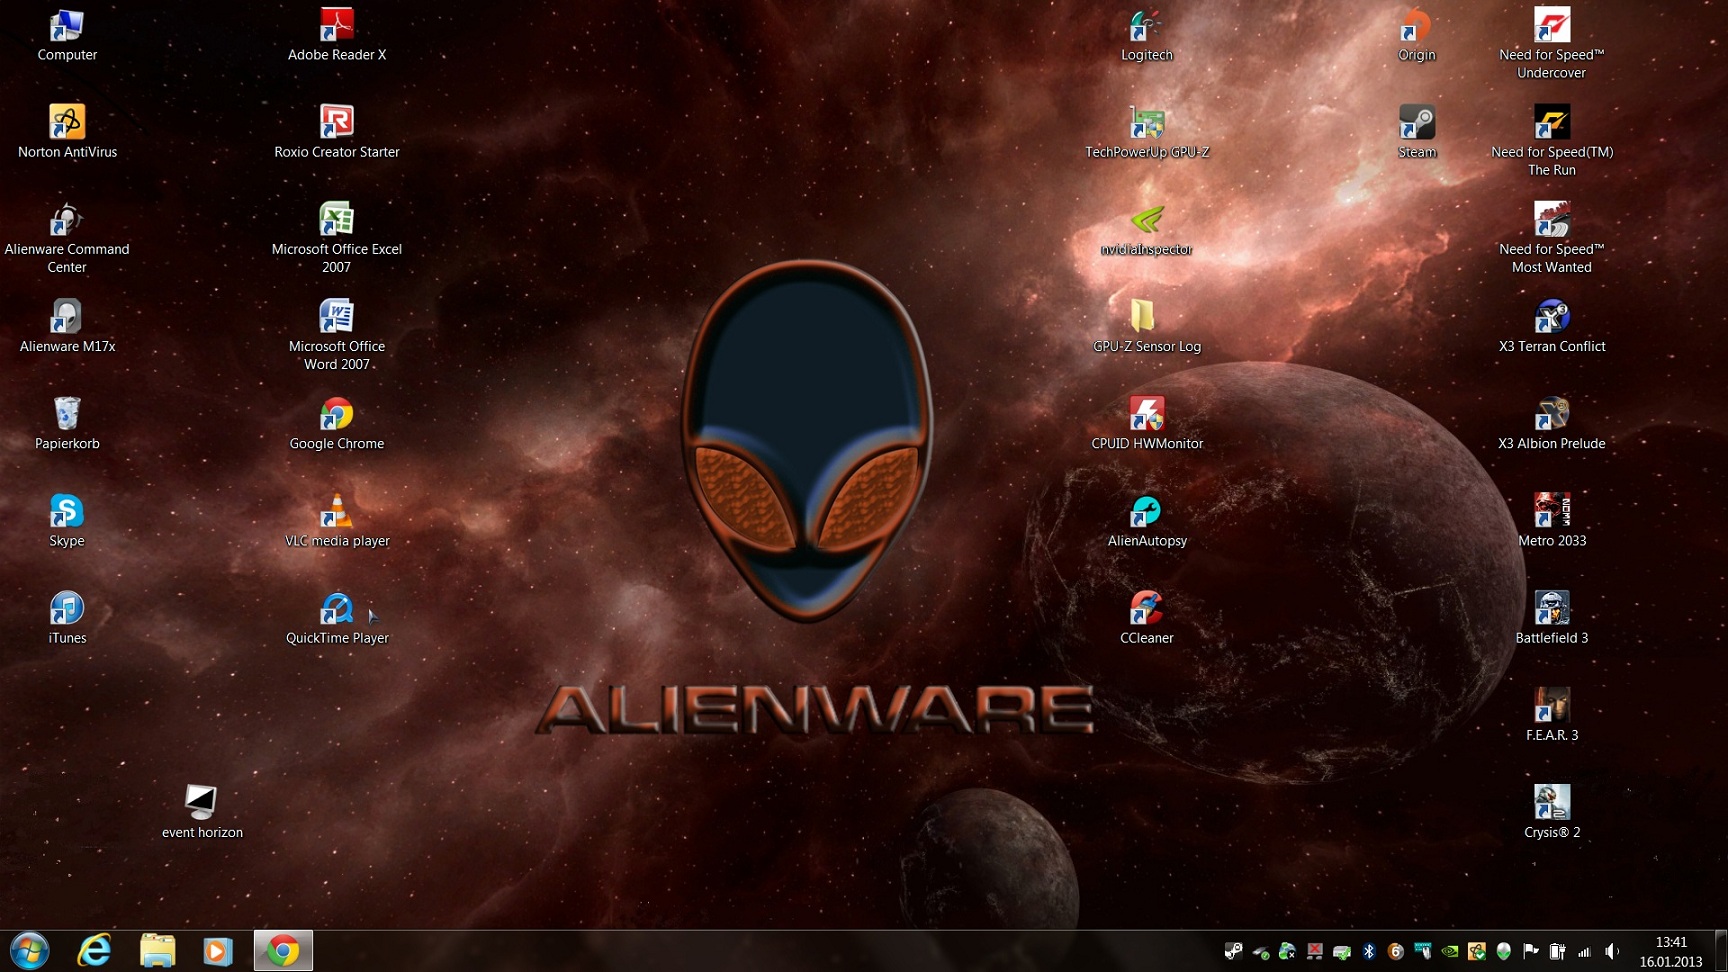
Task: Select the VLC media player icon
Action: tap(337, 520)
